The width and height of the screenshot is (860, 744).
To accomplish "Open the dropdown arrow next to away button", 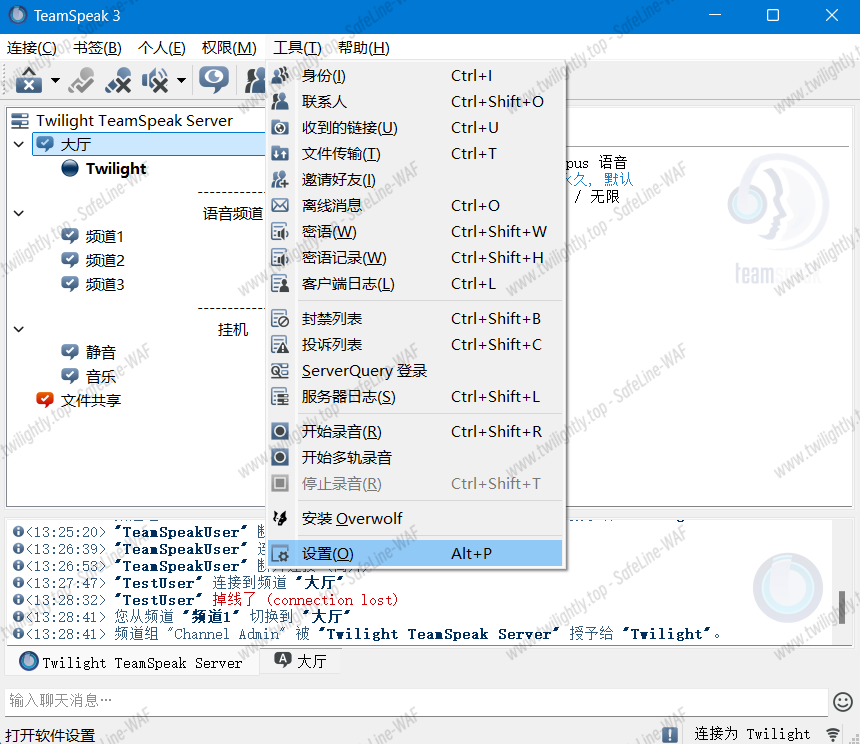I will pyautogui.click(x=55, y=81).
